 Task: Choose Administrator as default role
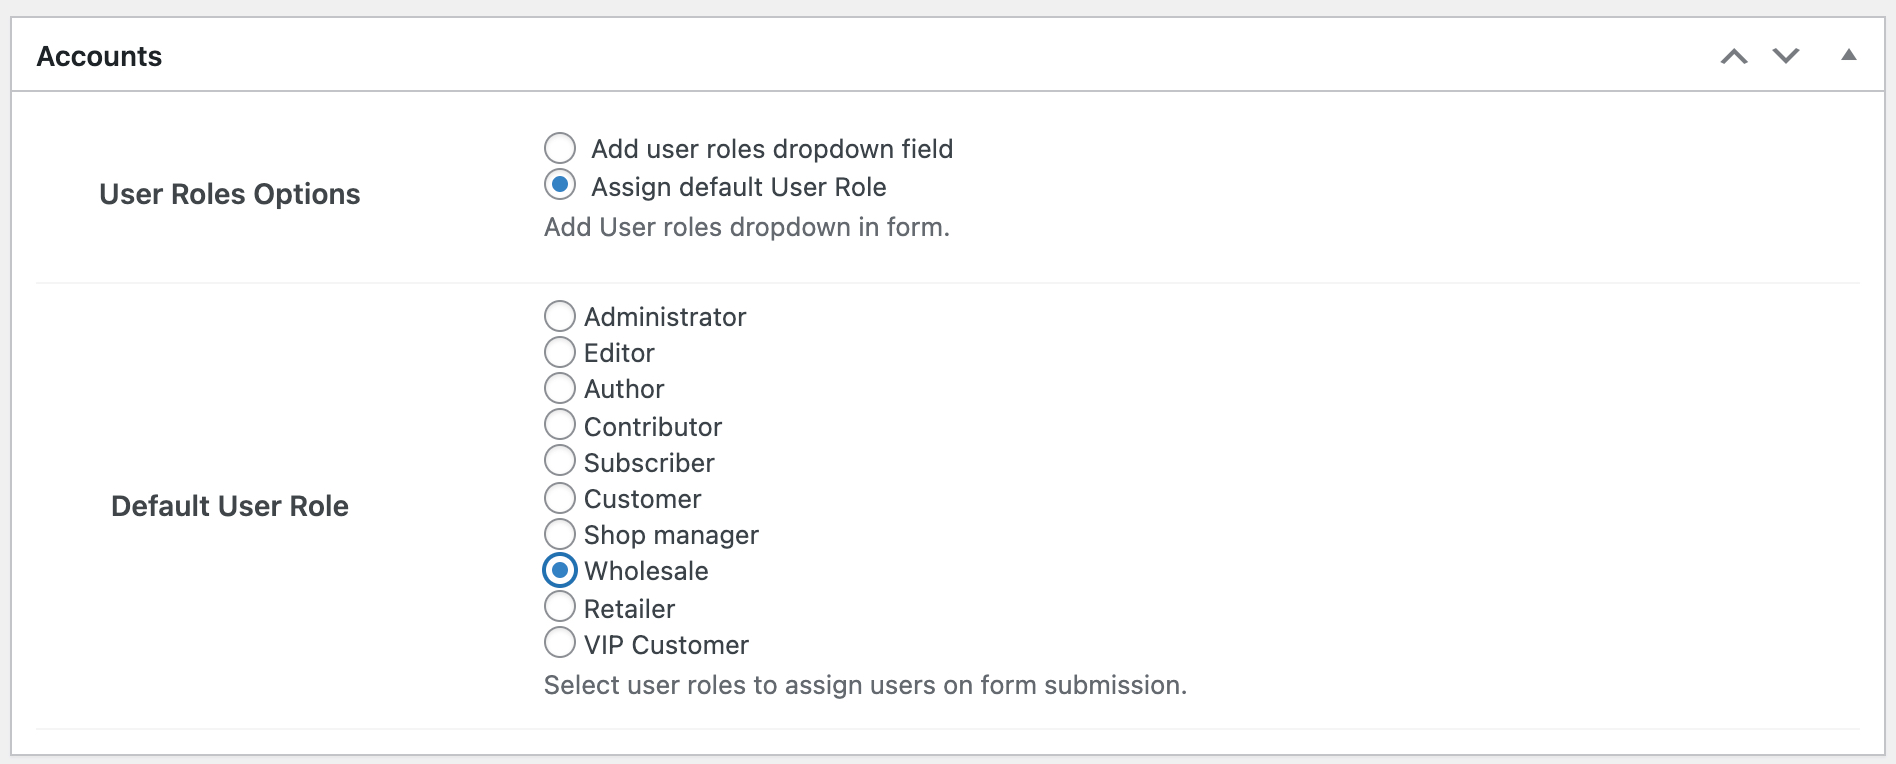click(x=560, y=316)
